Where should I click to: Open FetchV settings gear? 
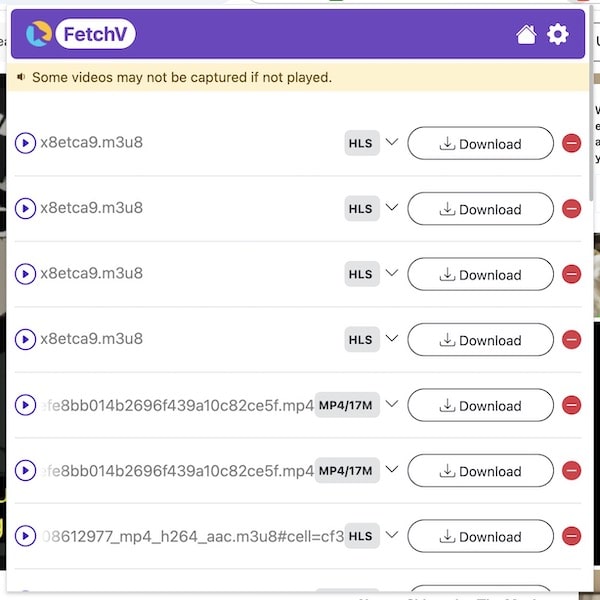click(x=557, y=35)
